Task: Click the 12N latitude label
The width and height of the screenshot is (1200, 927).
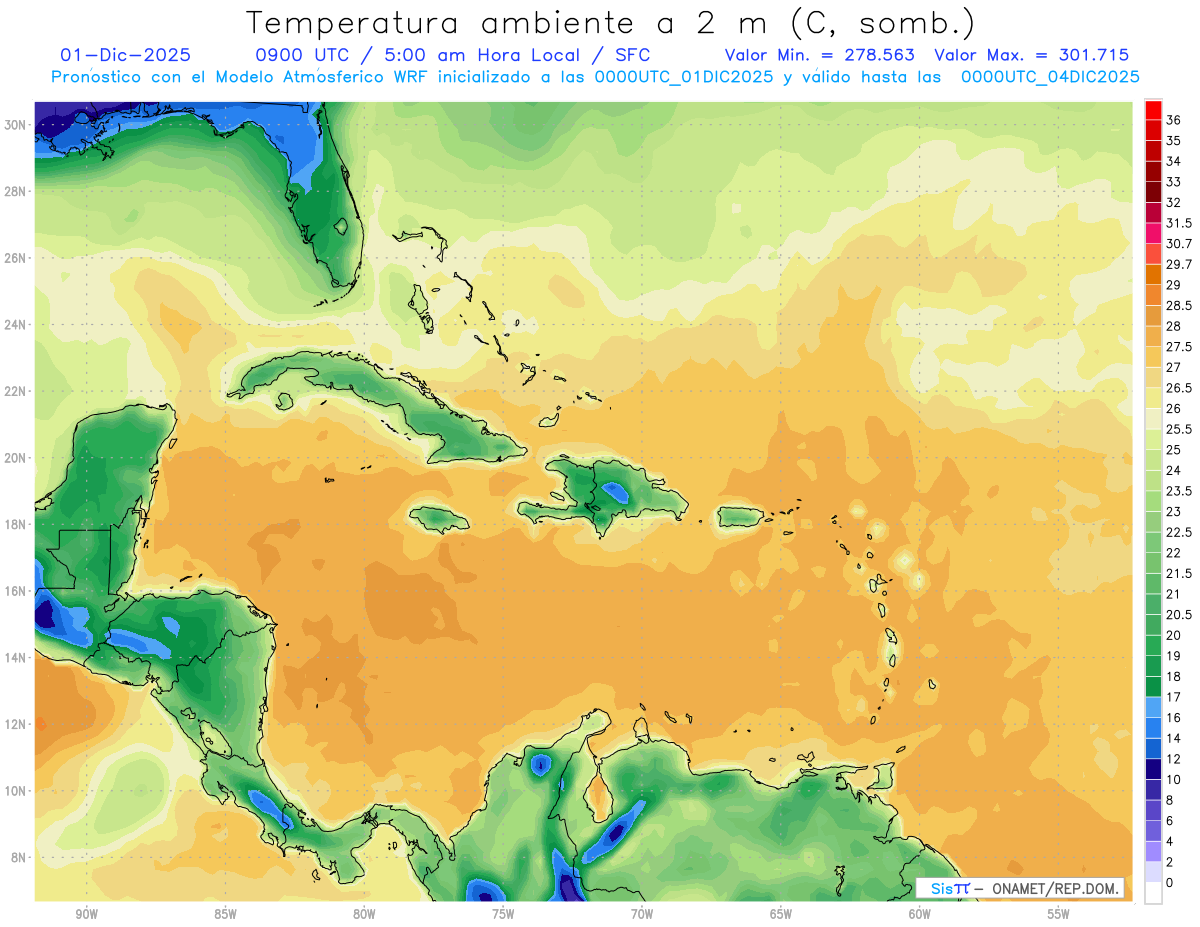Action: tap(17, 724)
